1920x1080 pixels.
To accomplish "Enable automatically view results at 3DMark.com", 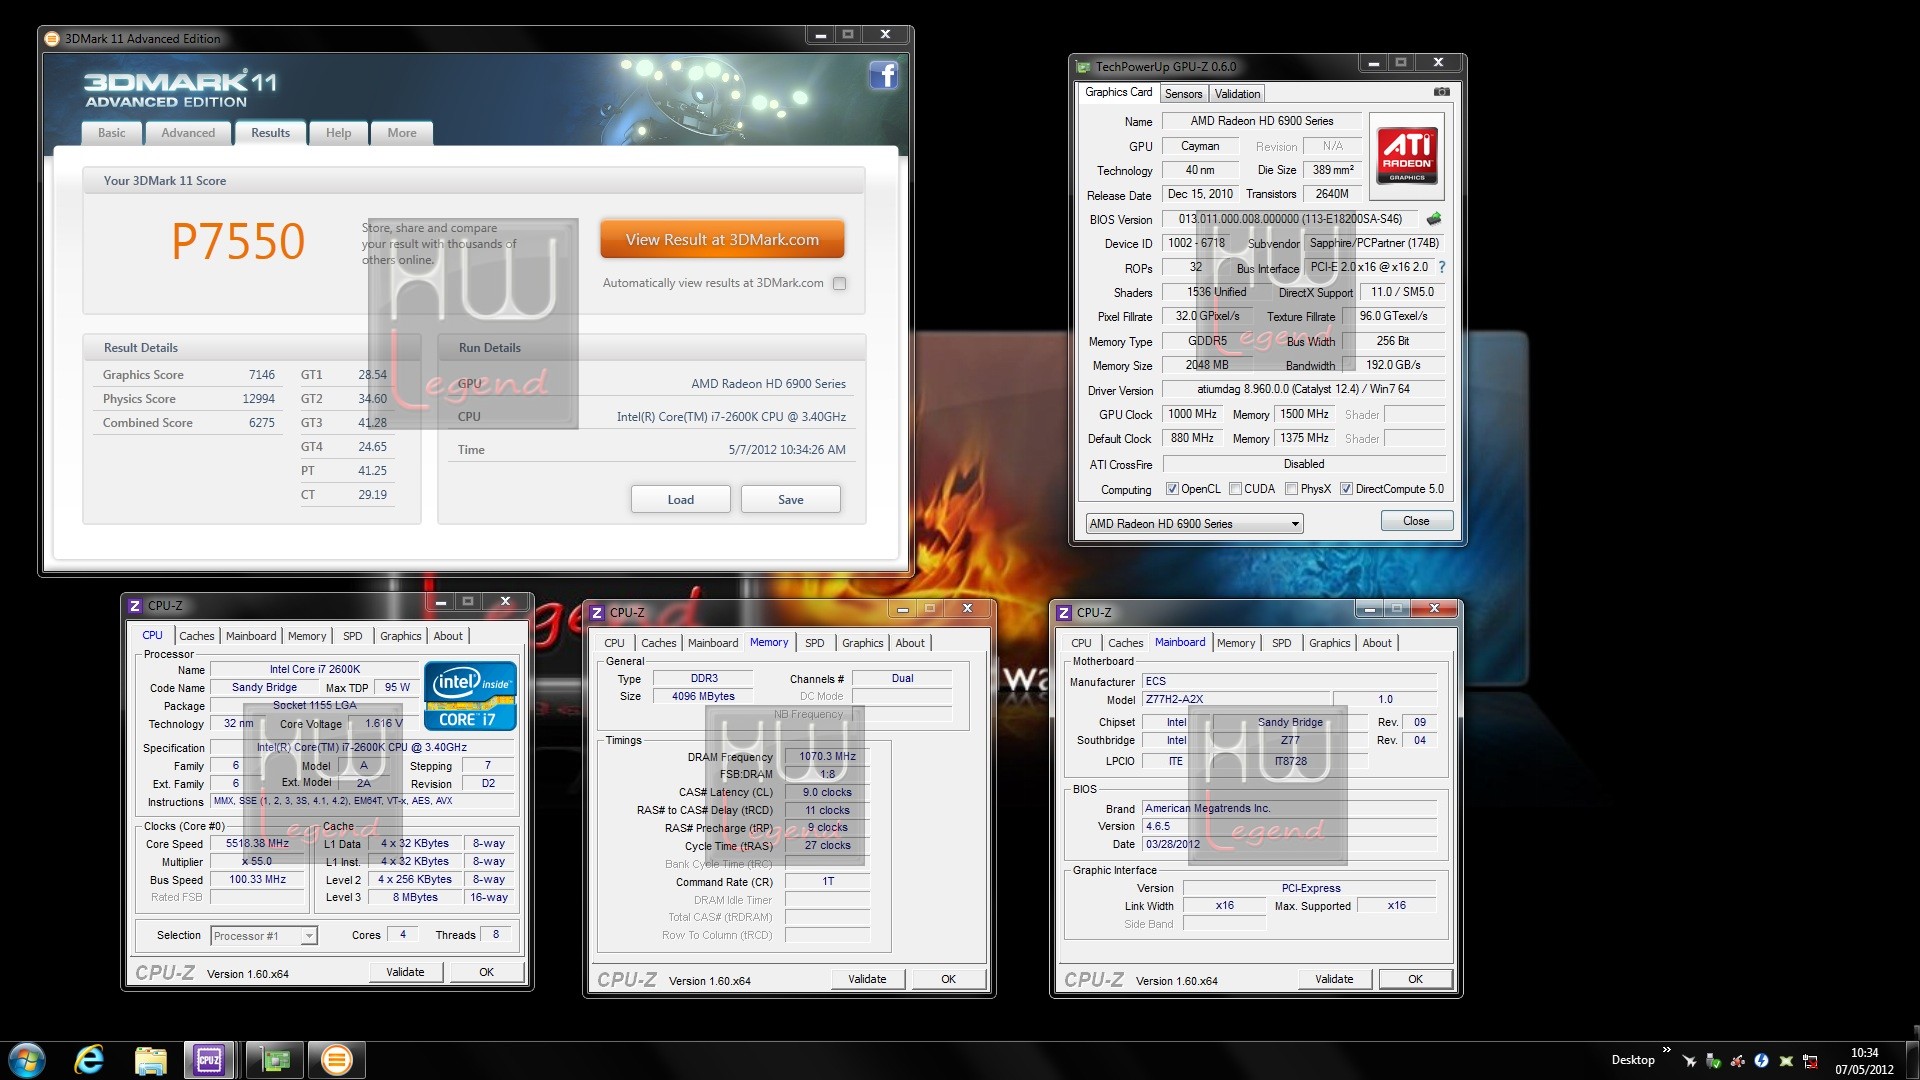I will pyautogui.click(x=840, y=284).
